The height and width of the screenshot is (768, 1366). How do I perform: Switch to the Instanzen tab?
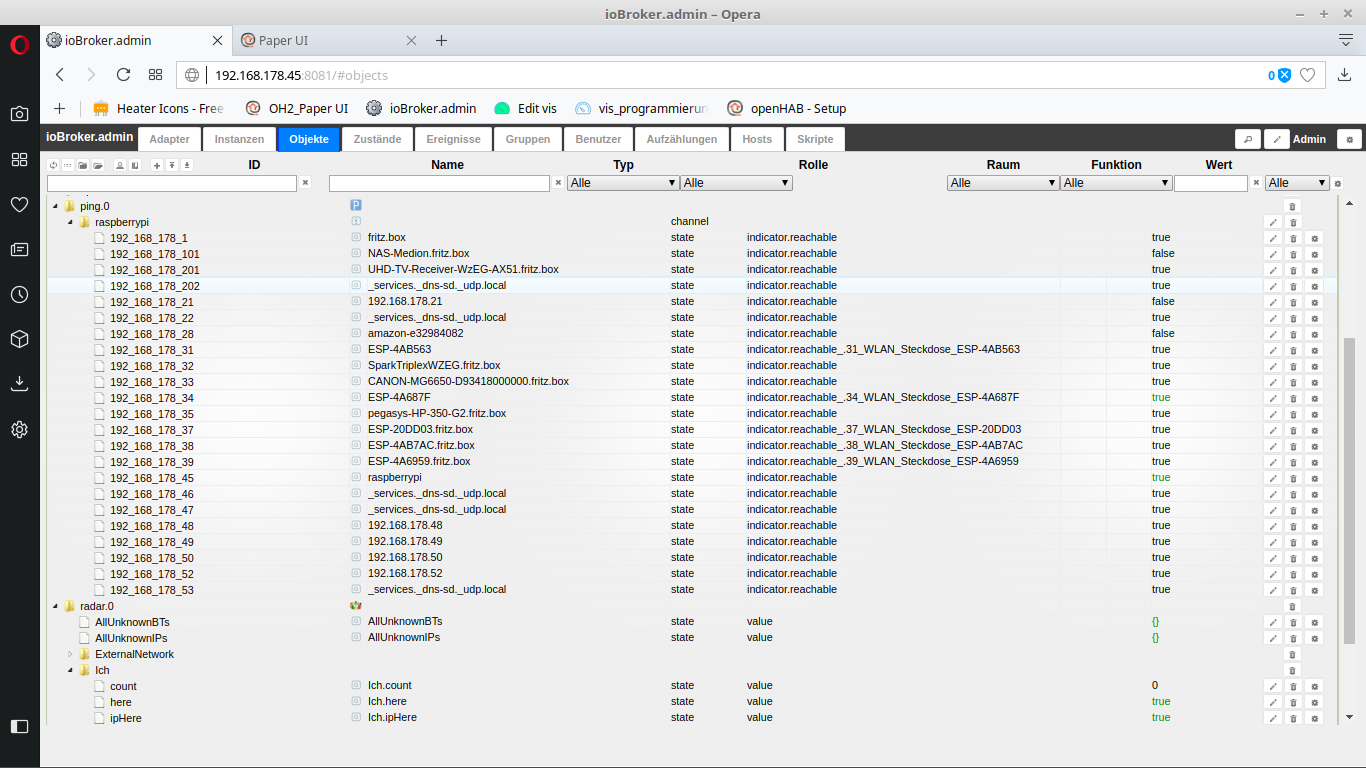pyautogui.click(x=239, y=139)
